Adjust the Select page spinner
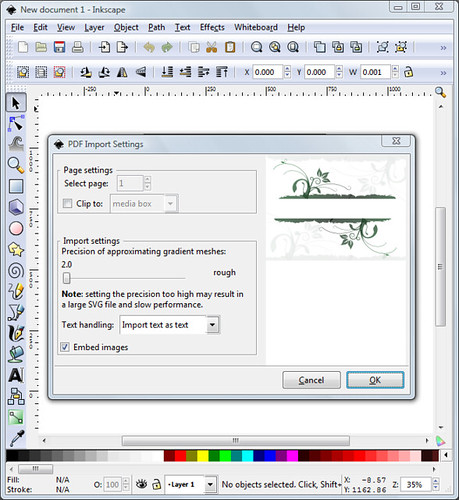Image resolution: width=459 pixels, height=500 pixels. click(x=147, y=183)
